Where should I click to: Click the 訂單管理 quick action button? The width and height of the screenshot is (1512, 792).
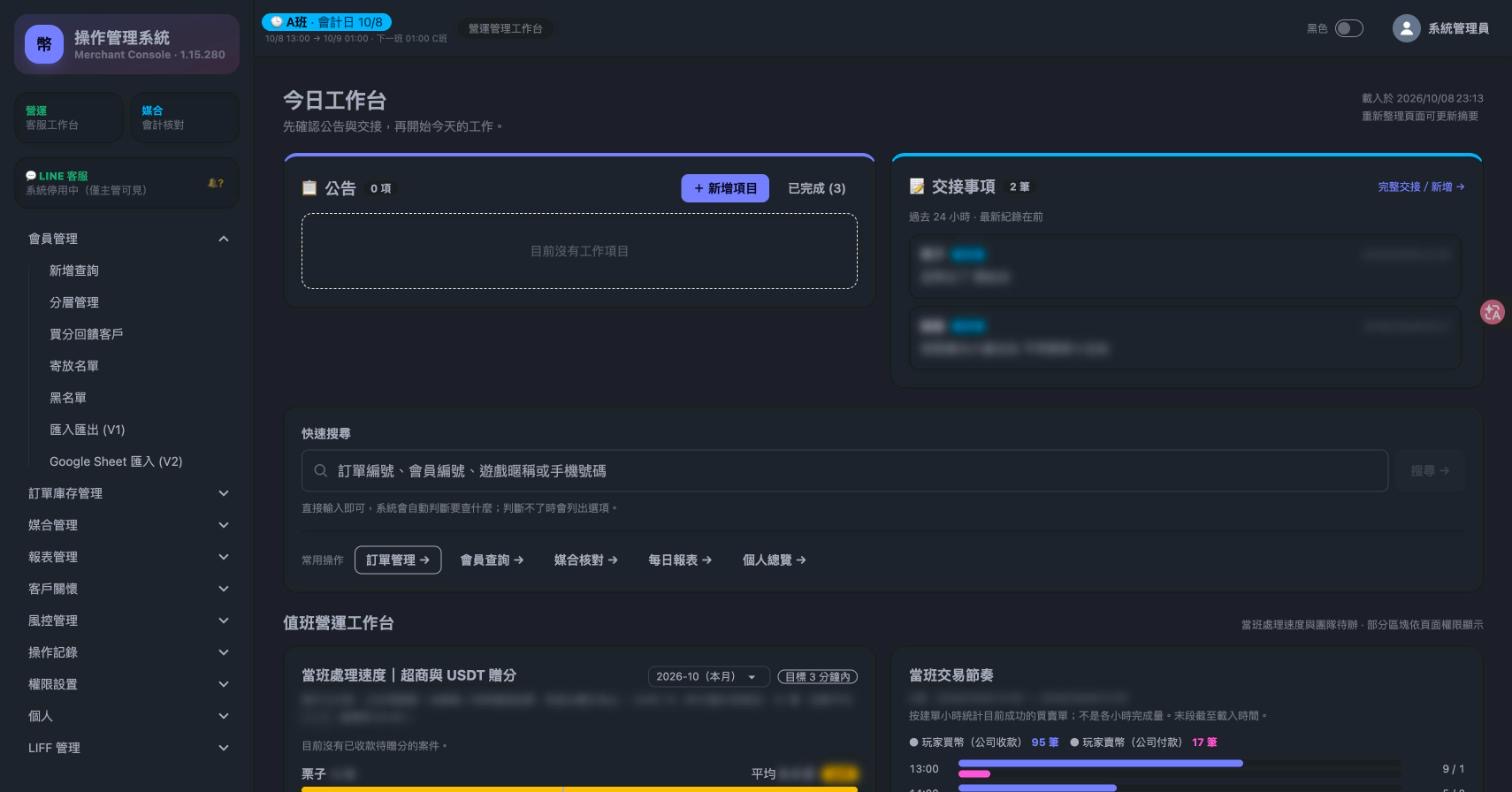click(x=398, y=560)
